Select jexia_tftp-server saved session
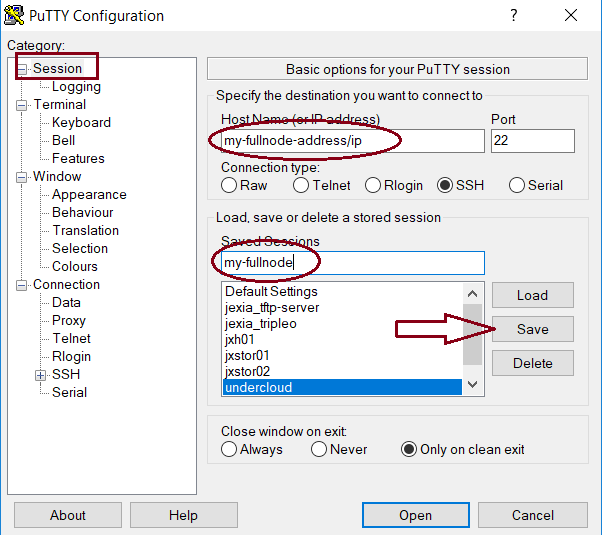The height and width of the screenshot is (535, 602). pyautogui.click(x=342, y=308)
